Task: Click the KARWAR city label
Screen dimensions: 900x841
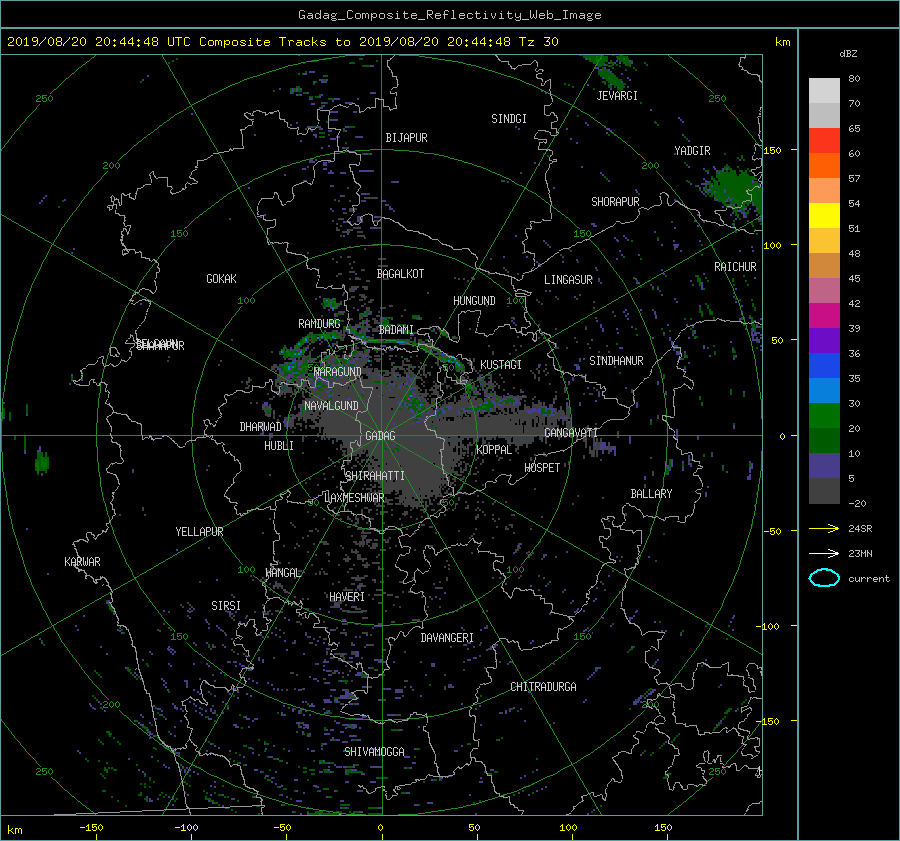Action: click(x=82, y=562)
